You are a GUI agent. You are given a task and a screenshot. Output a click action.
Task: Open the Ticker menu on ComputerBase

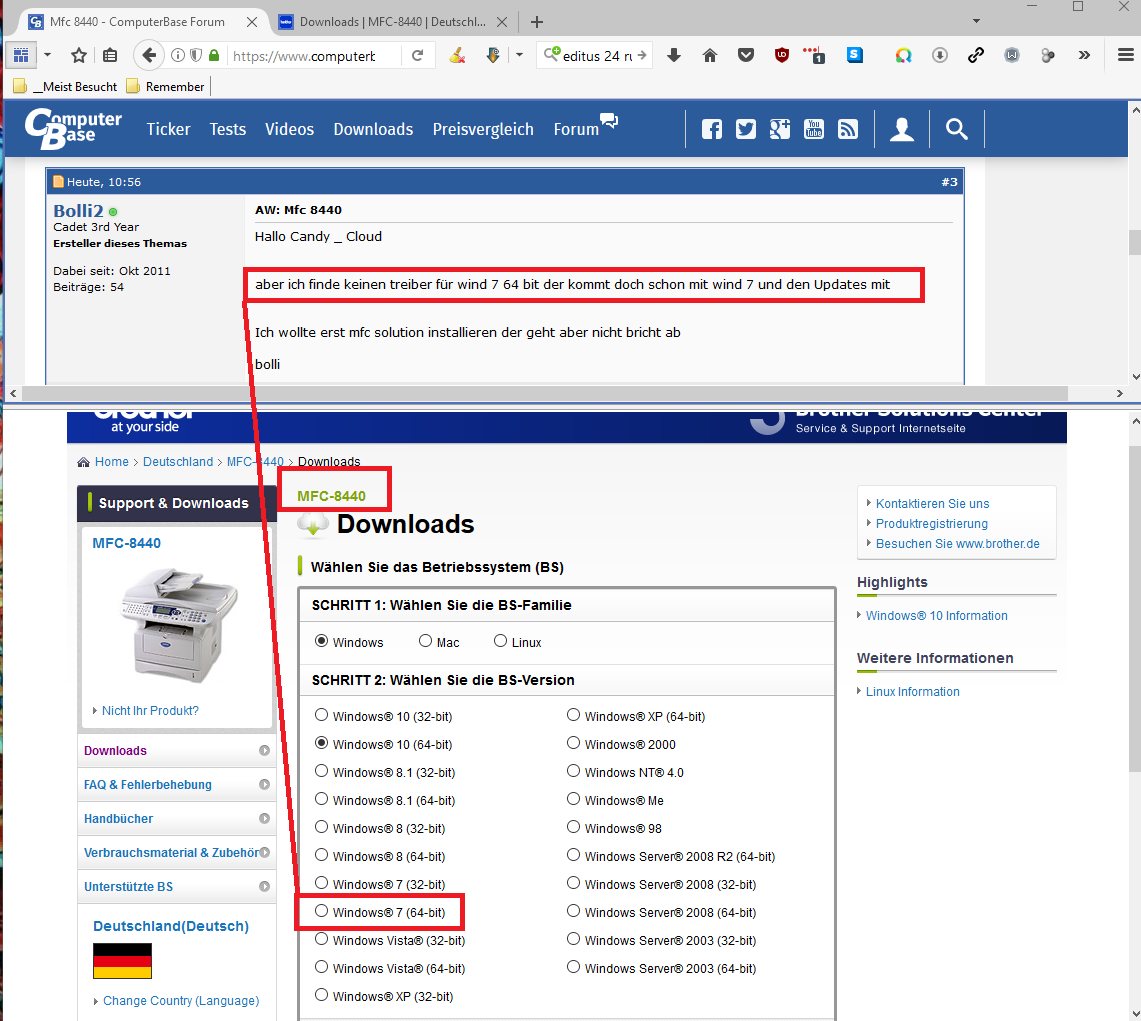168,130
